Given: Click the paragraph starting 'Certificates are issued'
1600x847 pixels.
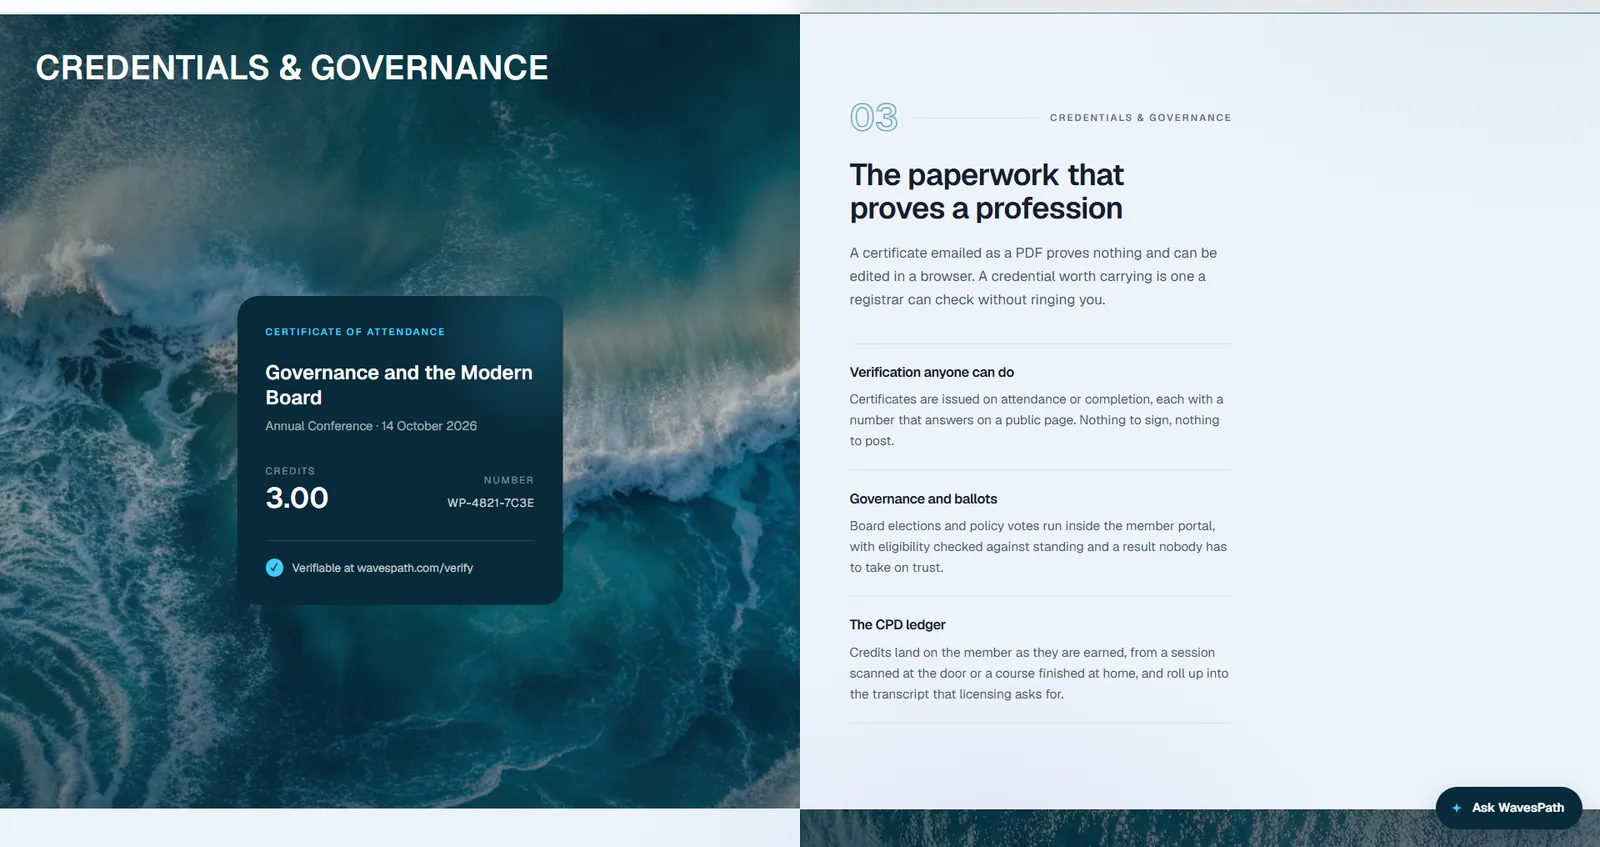Looking at the screenshot, I should coord(1037,420).
